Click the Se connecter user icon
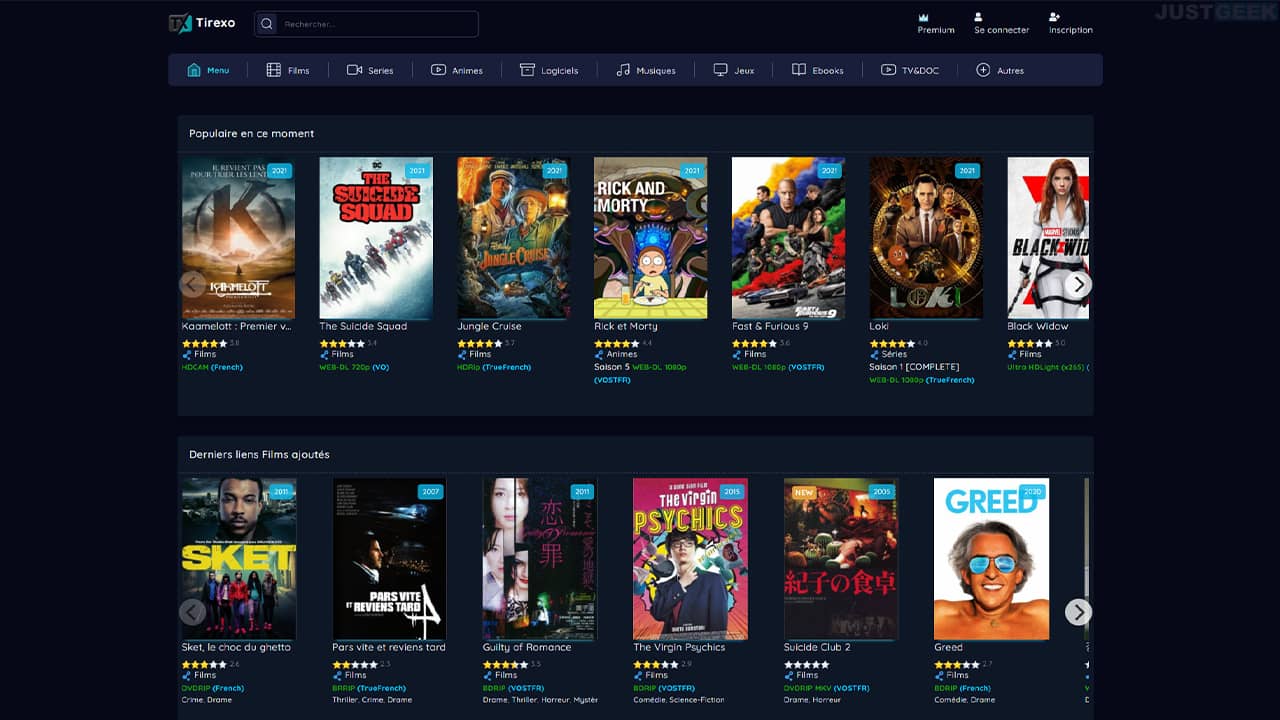Image resolution: width=1280 pixels, height=720 pixels. pos(979,17)
